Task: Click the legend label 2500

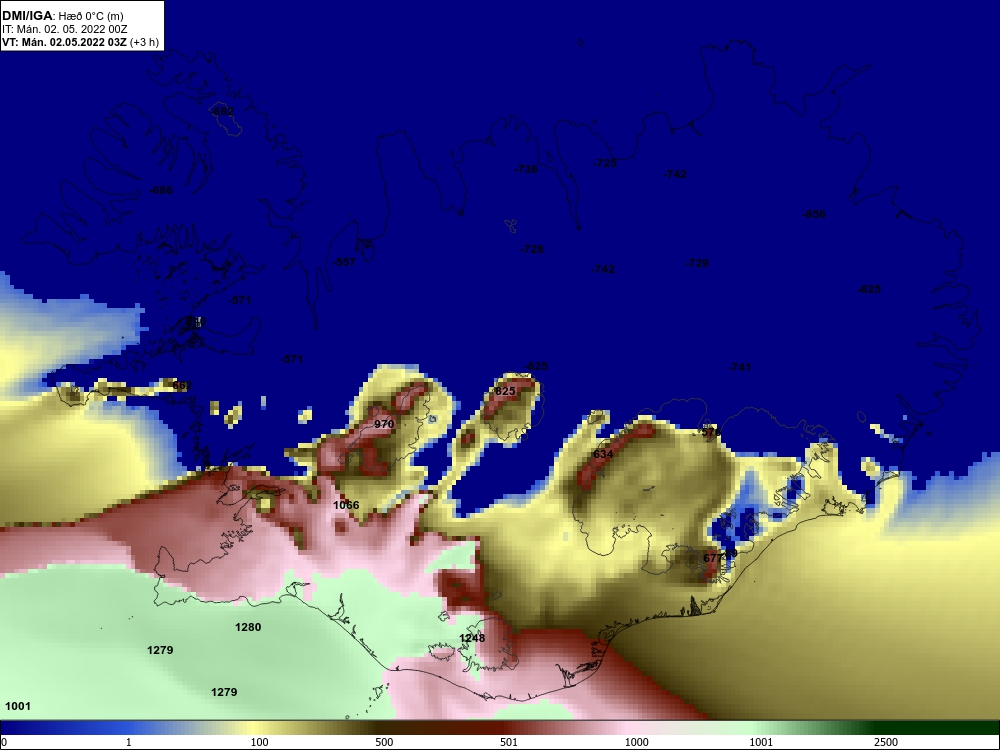Action: point(886,742)
